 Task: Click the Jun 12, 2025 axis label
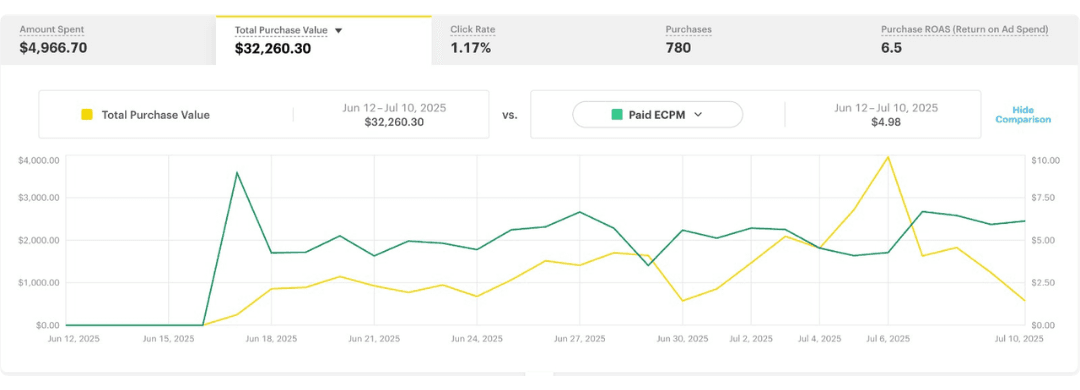73,339
